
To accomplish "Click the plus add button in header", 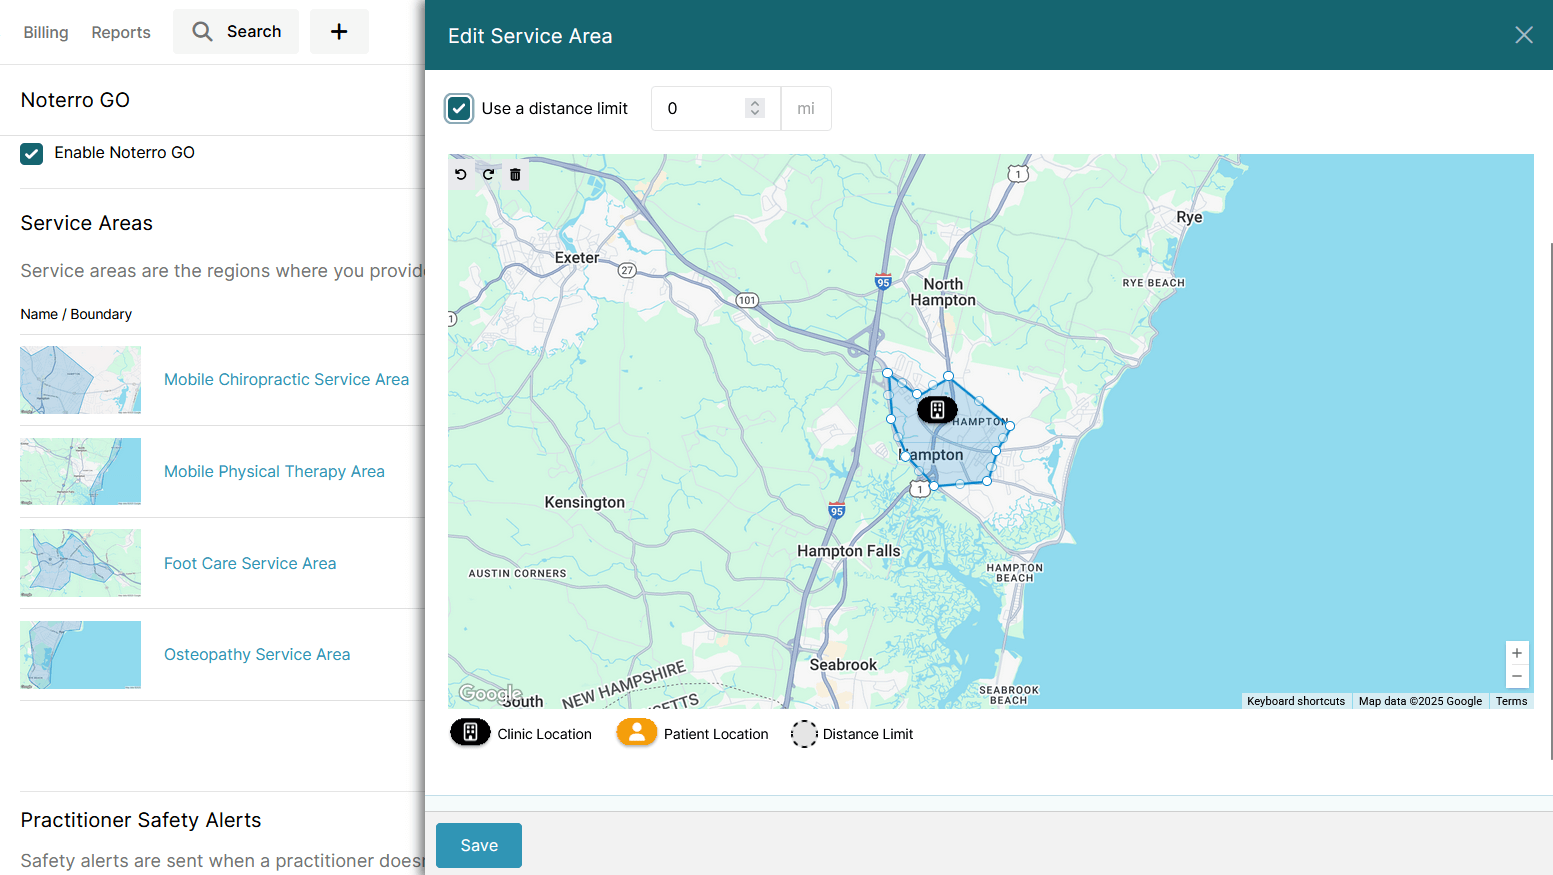I will click(339, 32).
